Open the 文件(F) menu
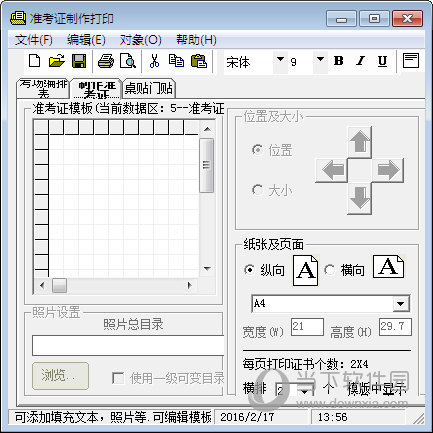 pos(34,40)
